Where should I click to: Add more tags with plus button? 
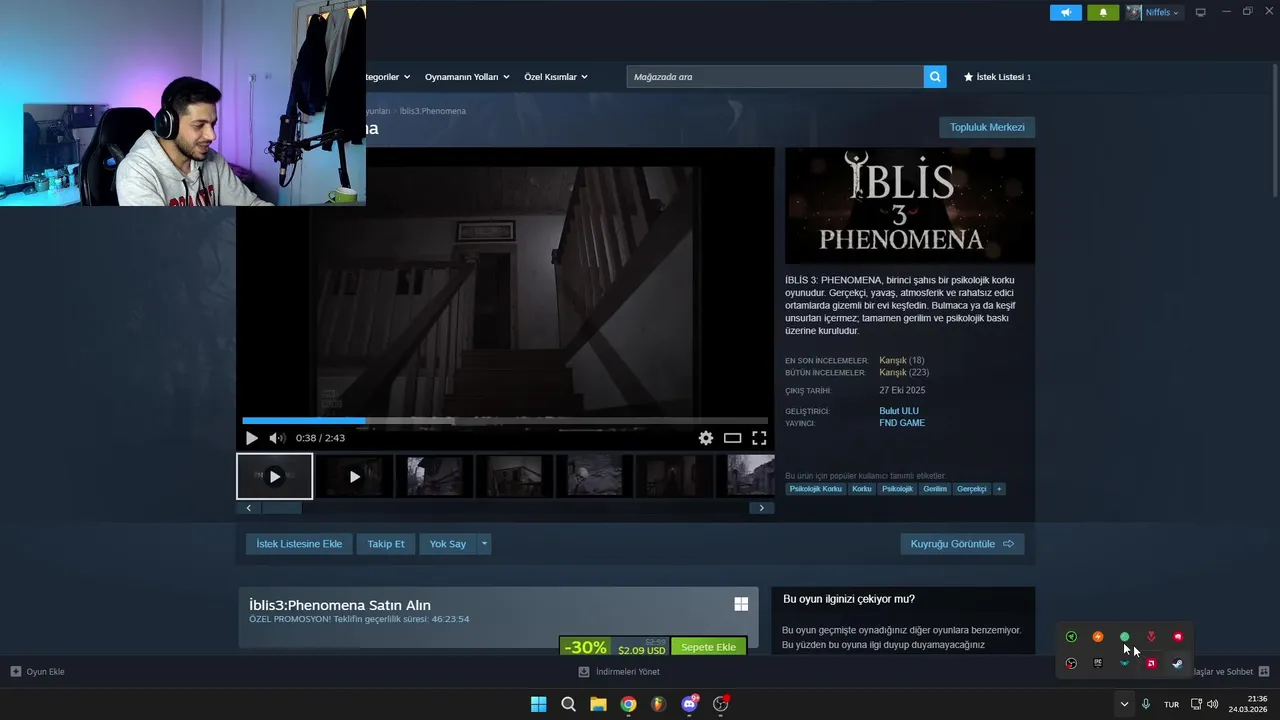point(998,489)
